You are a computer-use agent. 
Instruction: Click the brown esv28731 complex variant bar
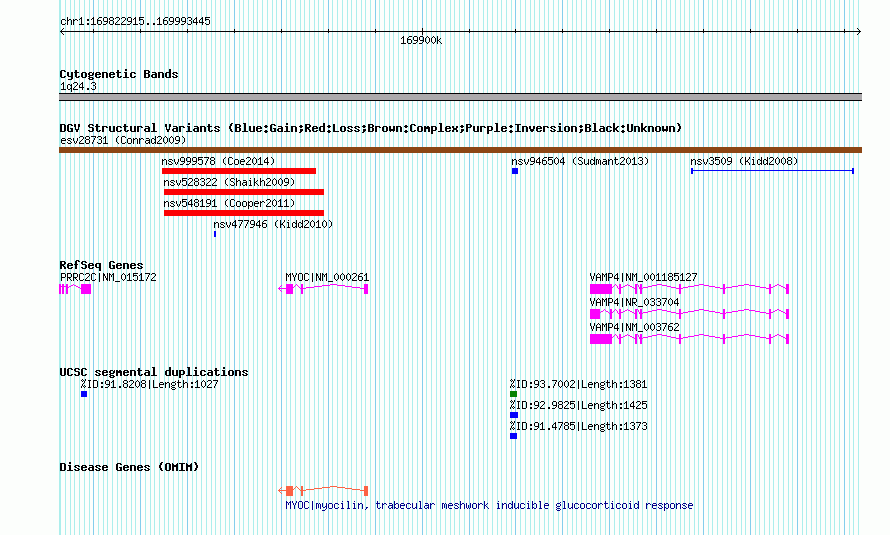coord(460,150)
